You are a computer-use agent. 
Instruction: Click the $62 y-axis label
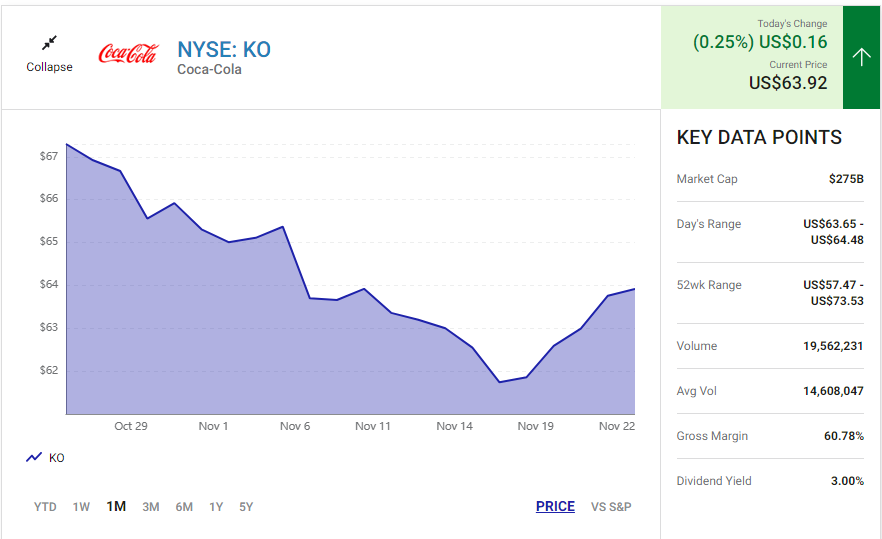tap(49, 370)
